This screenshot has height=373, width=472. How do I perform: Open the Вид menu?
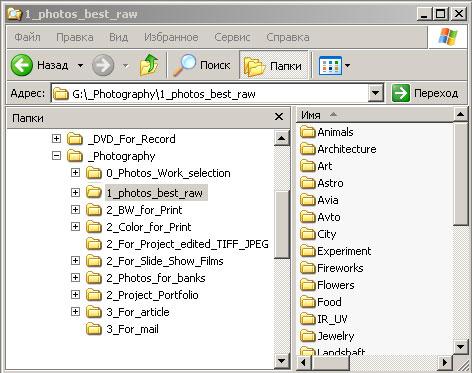[118, 37]
